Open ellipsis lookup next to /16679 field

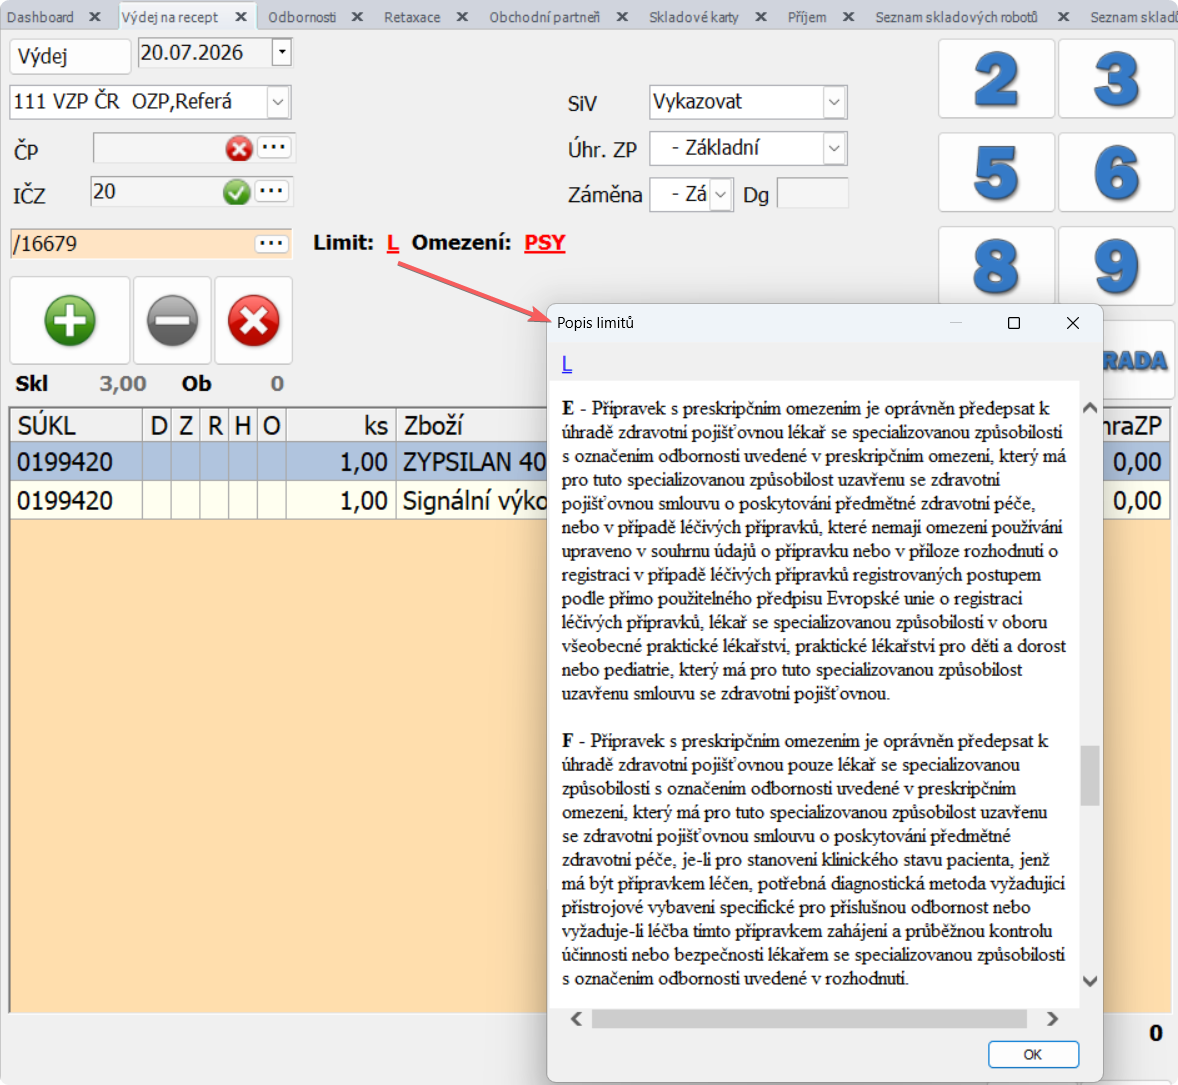[271, 243]
